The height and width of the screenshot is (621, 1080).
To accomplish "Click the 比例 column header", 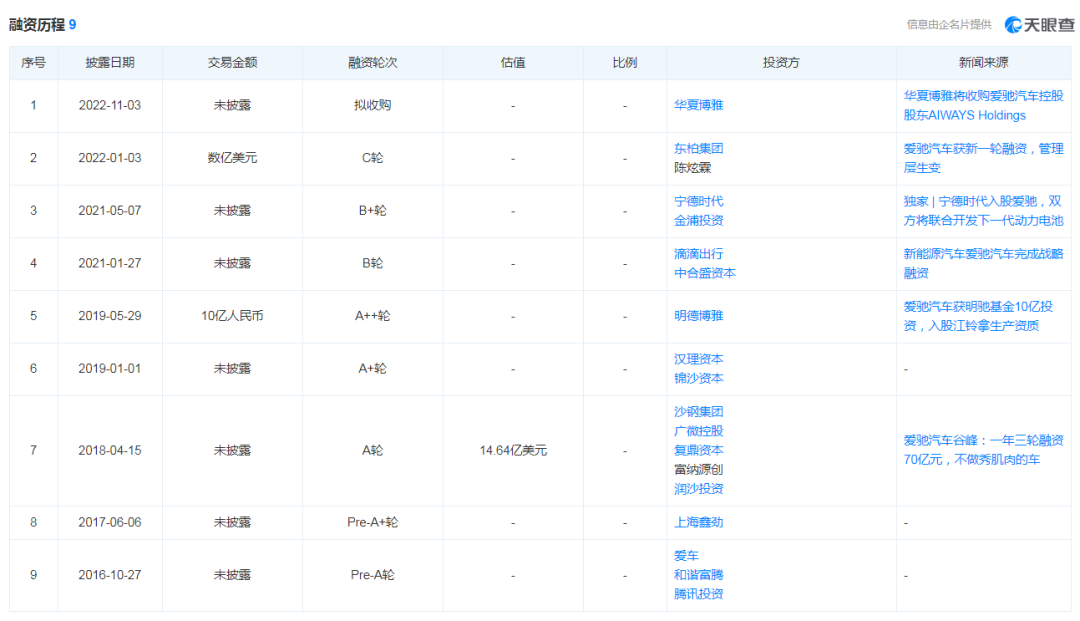I will click(x=625, y=63).
